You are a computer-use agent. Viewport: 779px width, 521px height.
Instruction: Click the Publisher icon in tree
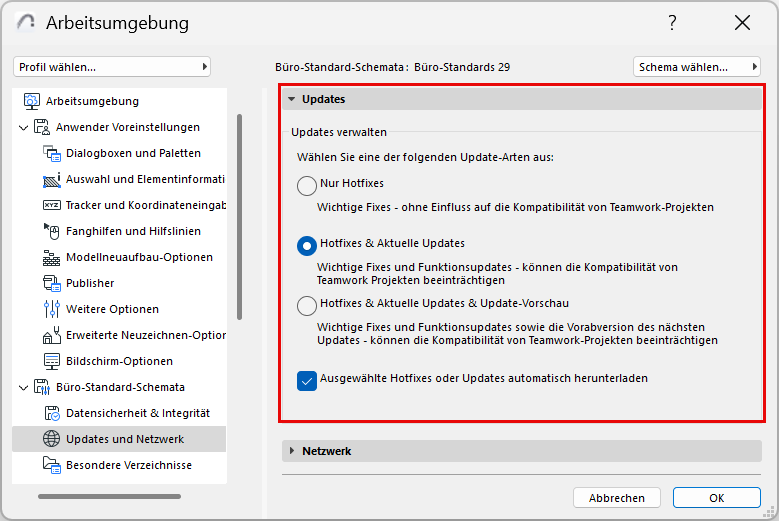click(52, 283)
